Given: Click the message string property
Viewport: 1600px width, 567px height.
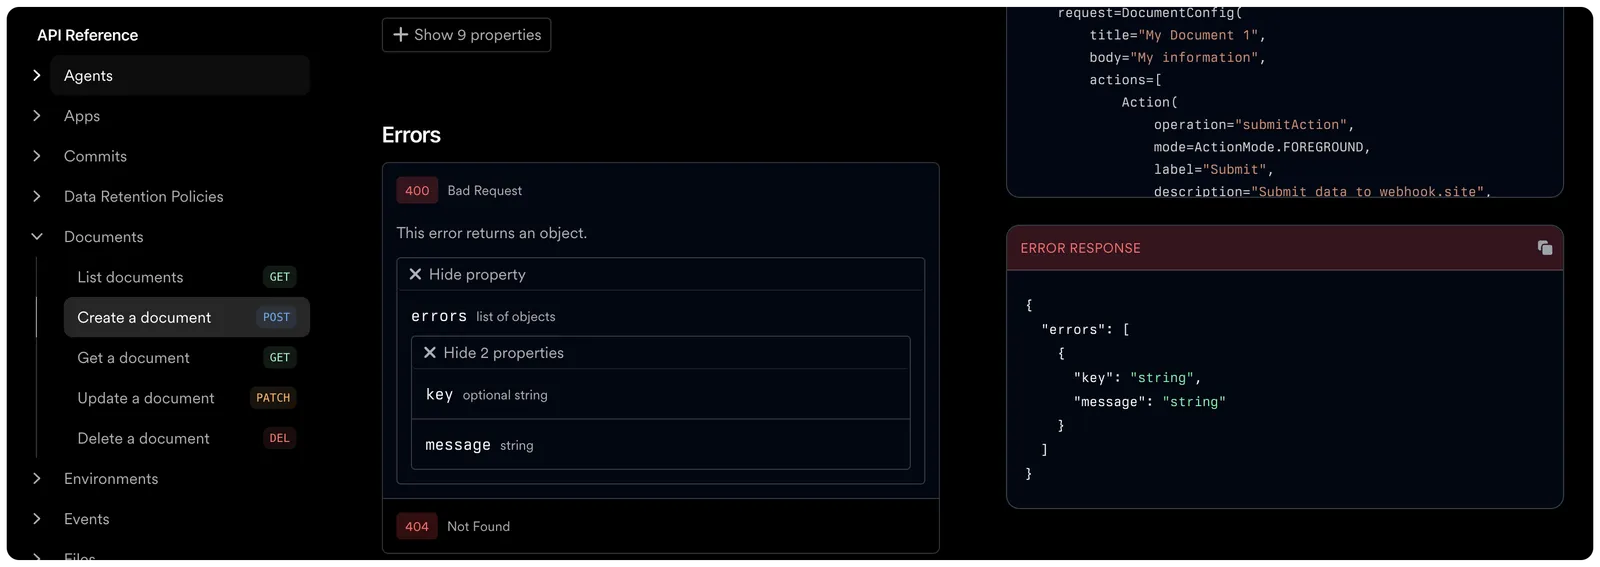Looking at the screenshot, I should (x=660, y=444).
